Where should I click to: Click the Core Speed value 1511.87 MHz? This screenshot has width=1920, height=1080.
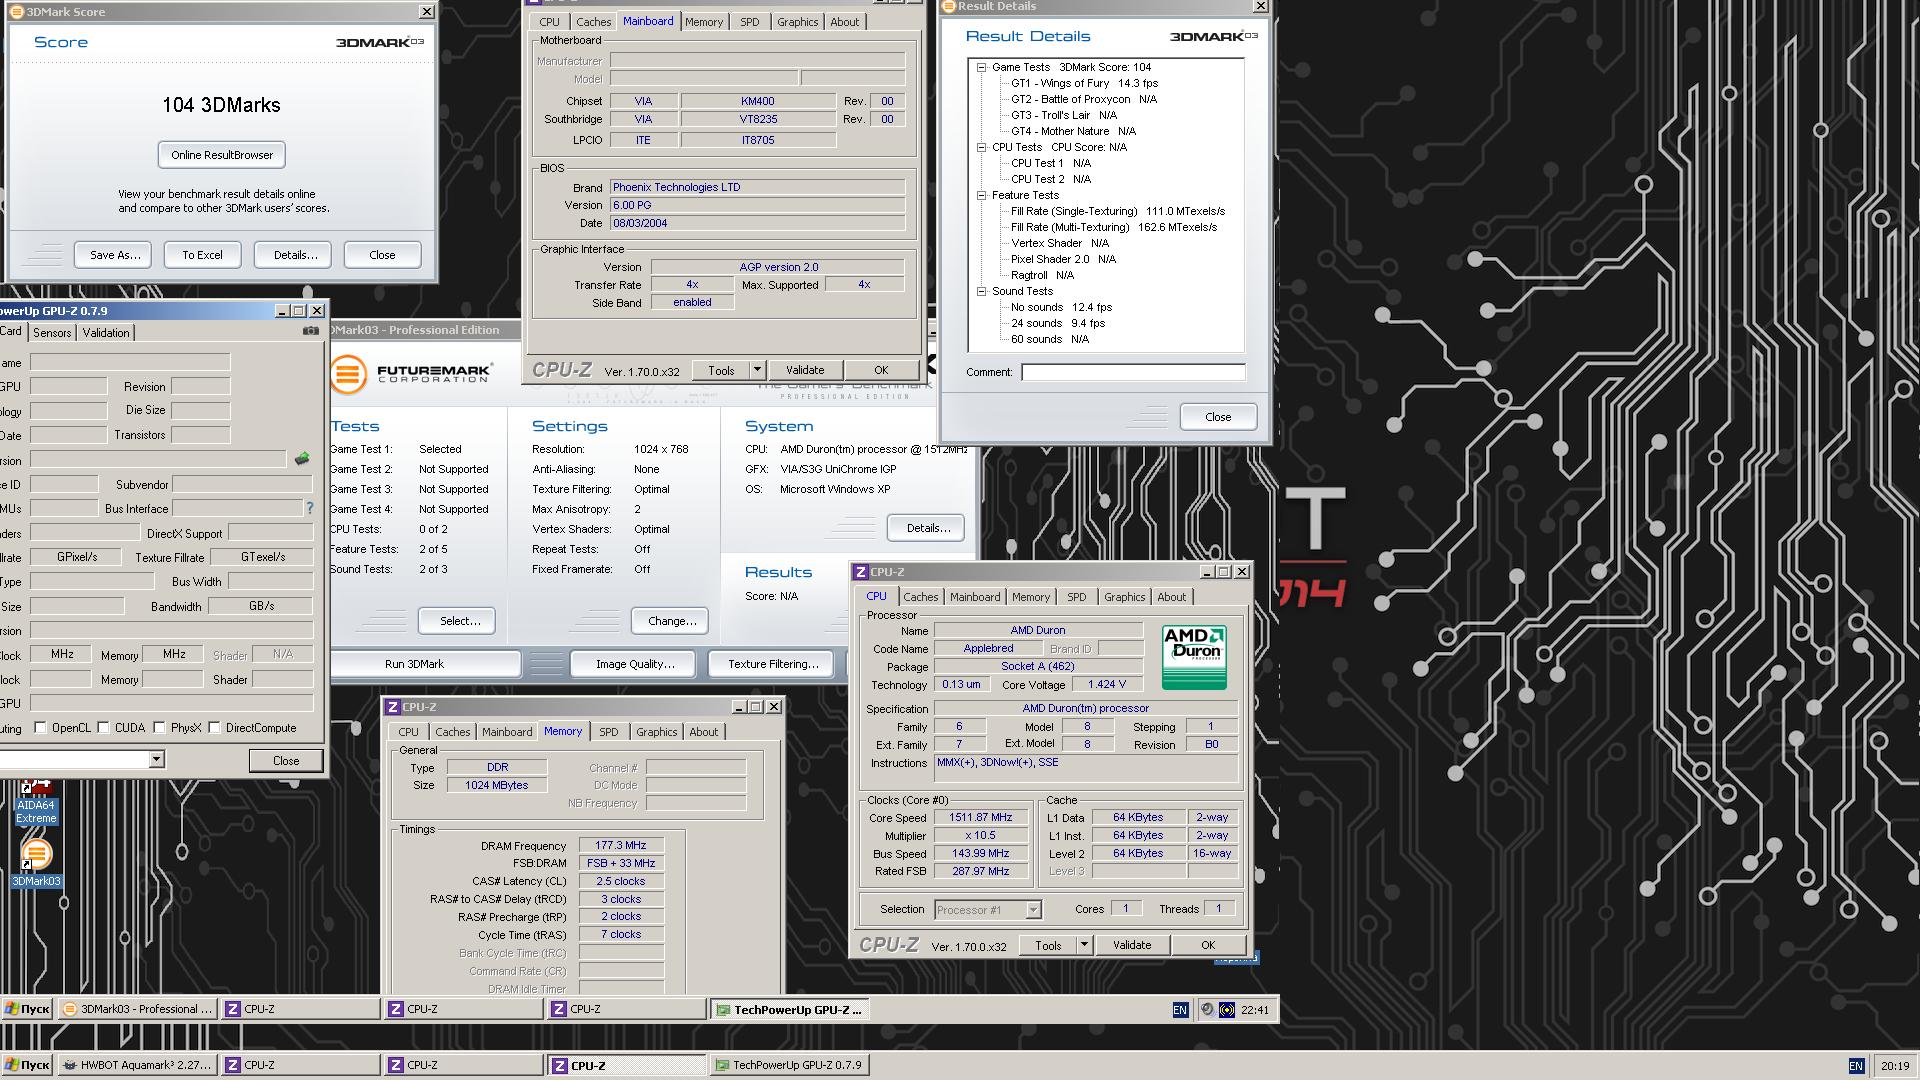(x=980, y=817)
